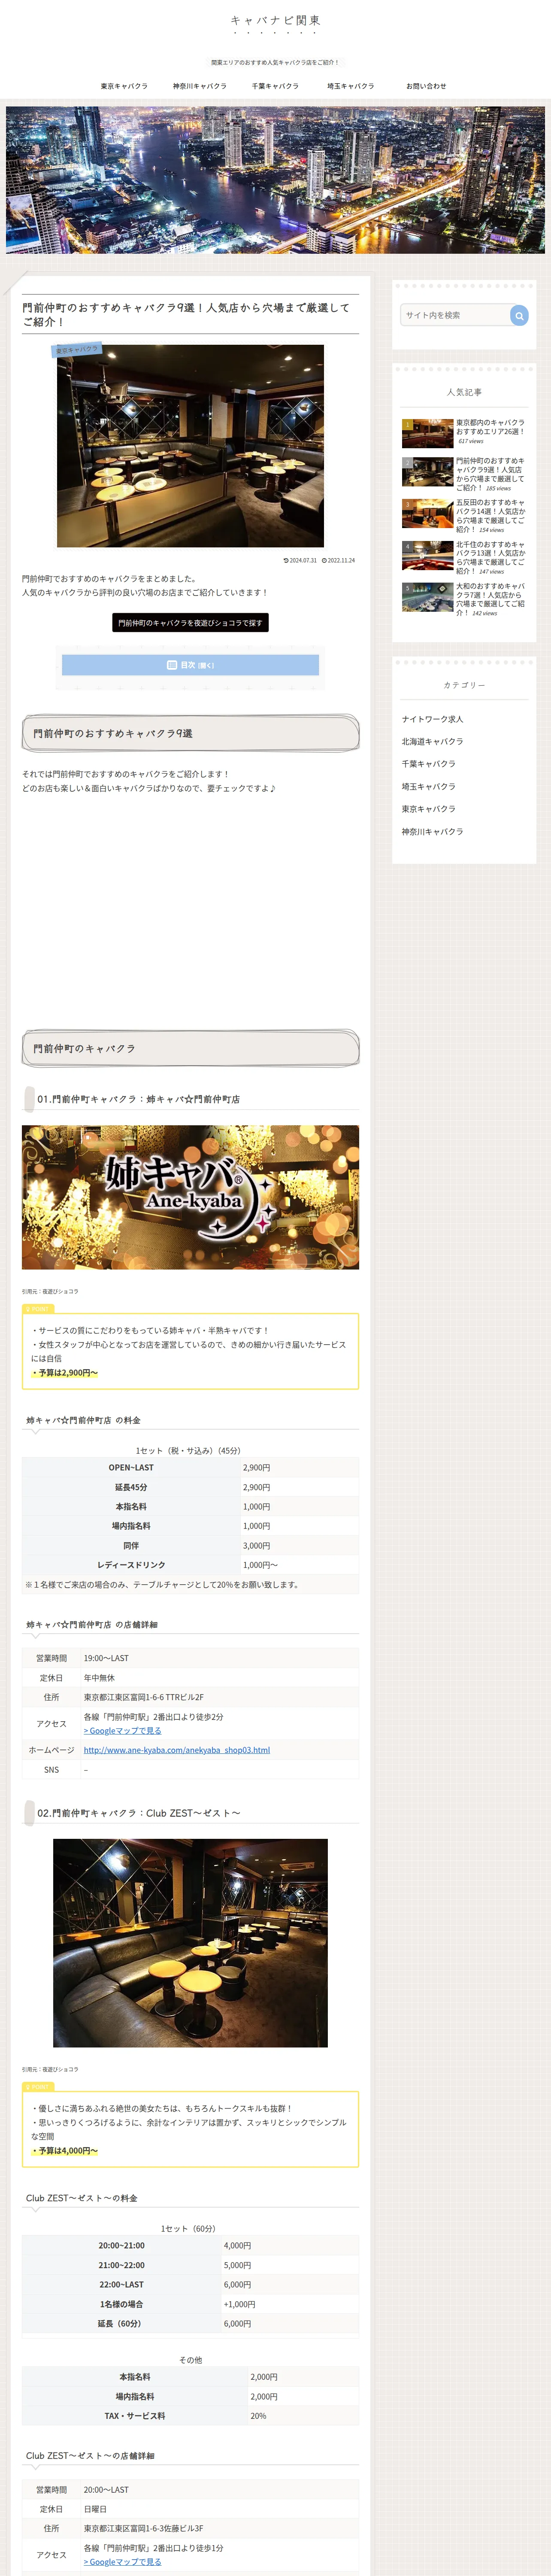Click the 予算は4,000円〜 highlighted text
Viewport: 551px width, 2576px height.
65,2151
